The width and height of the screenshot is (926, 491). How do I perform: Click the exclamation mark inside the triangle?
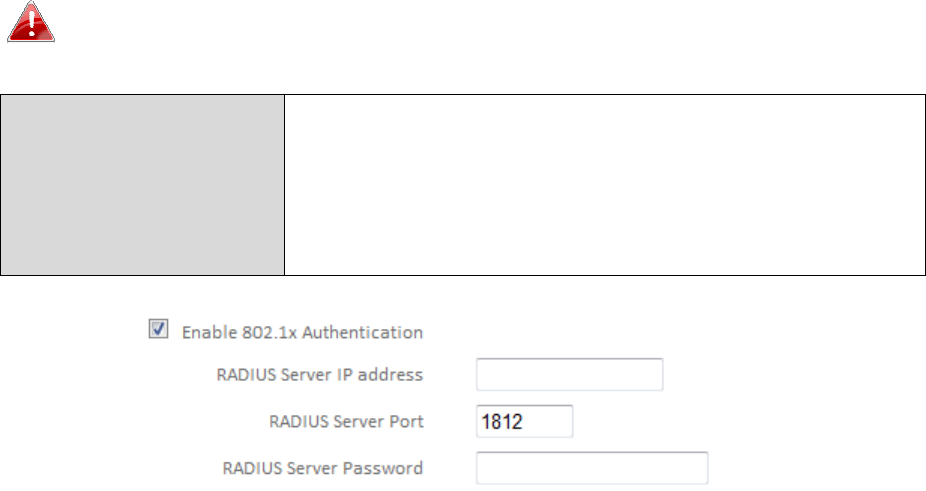coord(31,24)
